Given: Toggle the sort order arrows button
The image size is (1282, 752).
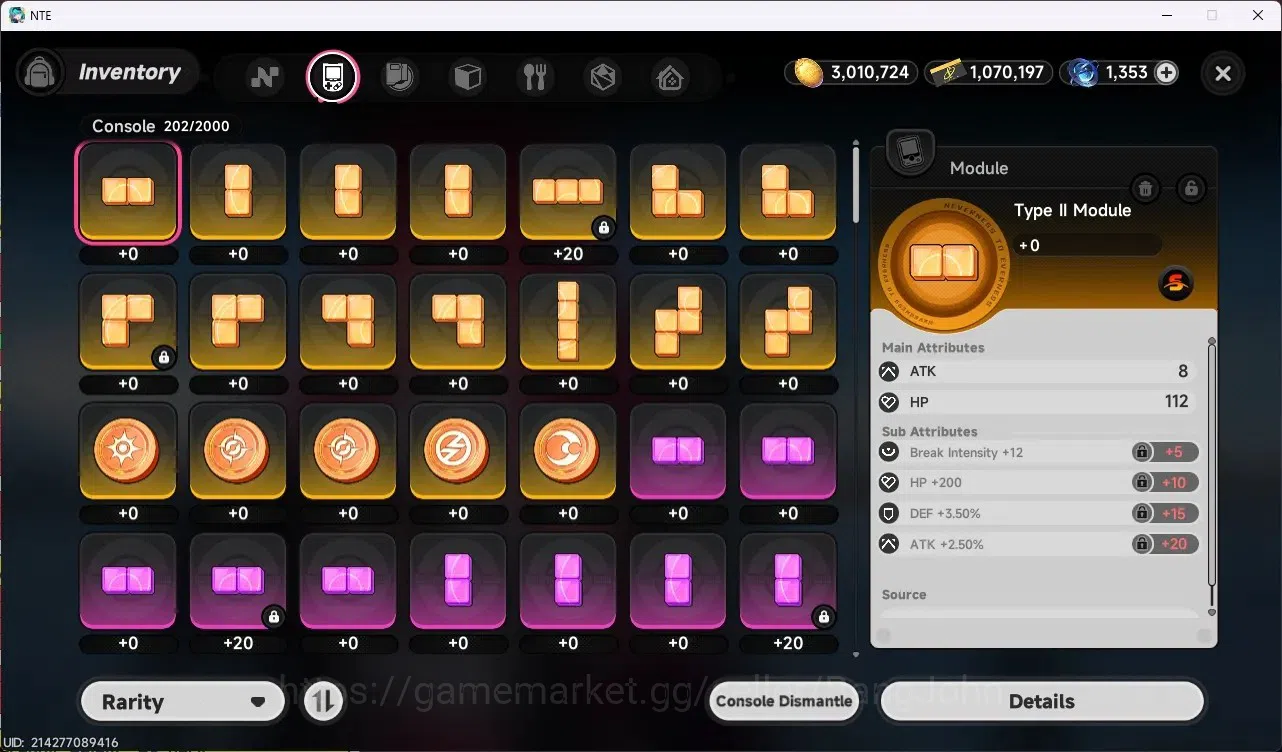Looking at the screenshot, I should coord(322,701).
